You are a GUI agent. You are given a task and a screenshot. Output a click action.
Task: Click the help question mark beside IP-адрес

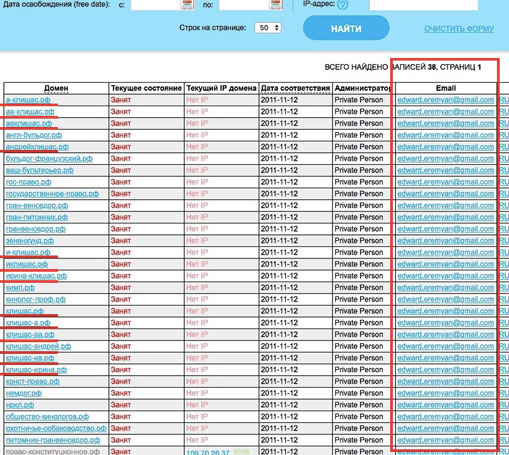pyautogui.click(x=343, y=5)
